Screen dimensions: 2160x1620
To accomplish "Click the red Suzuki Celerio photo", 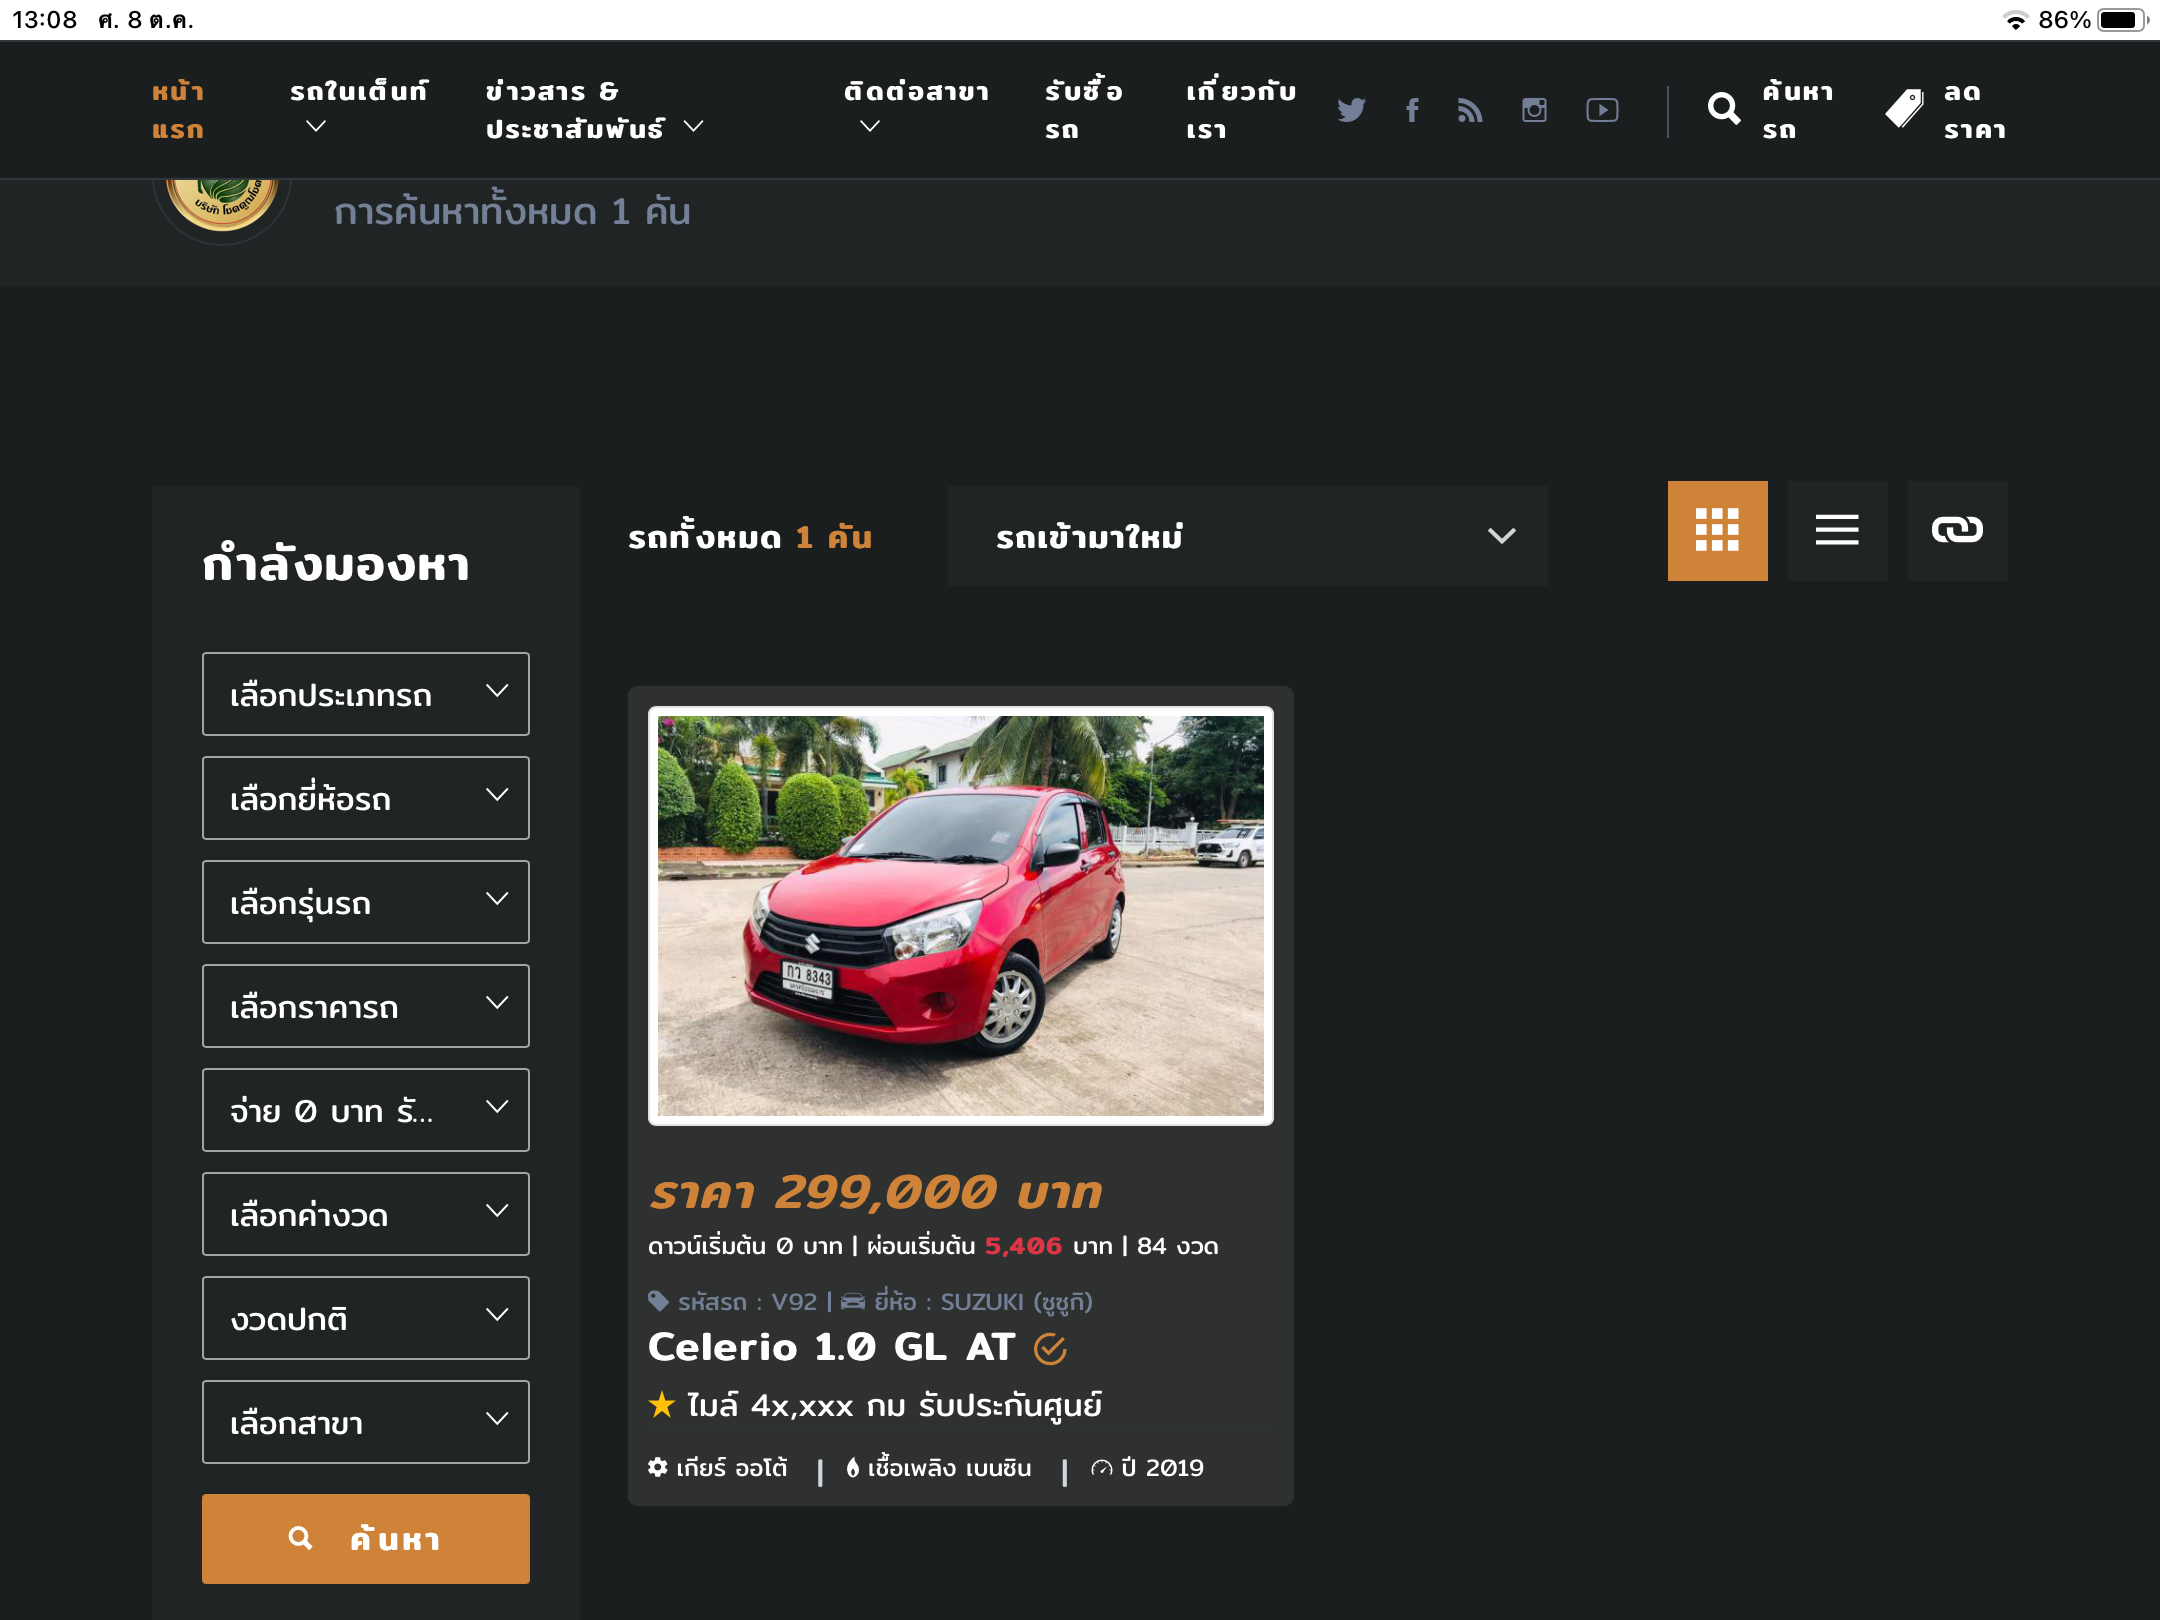I will (x=960, y=915).
